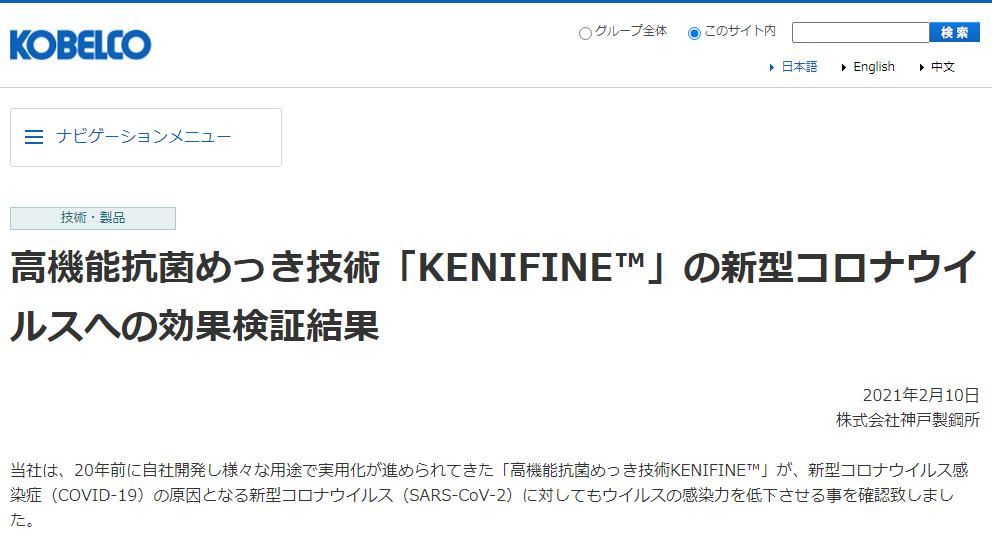Open the hamburger navigation menu icon

(34, 137)
